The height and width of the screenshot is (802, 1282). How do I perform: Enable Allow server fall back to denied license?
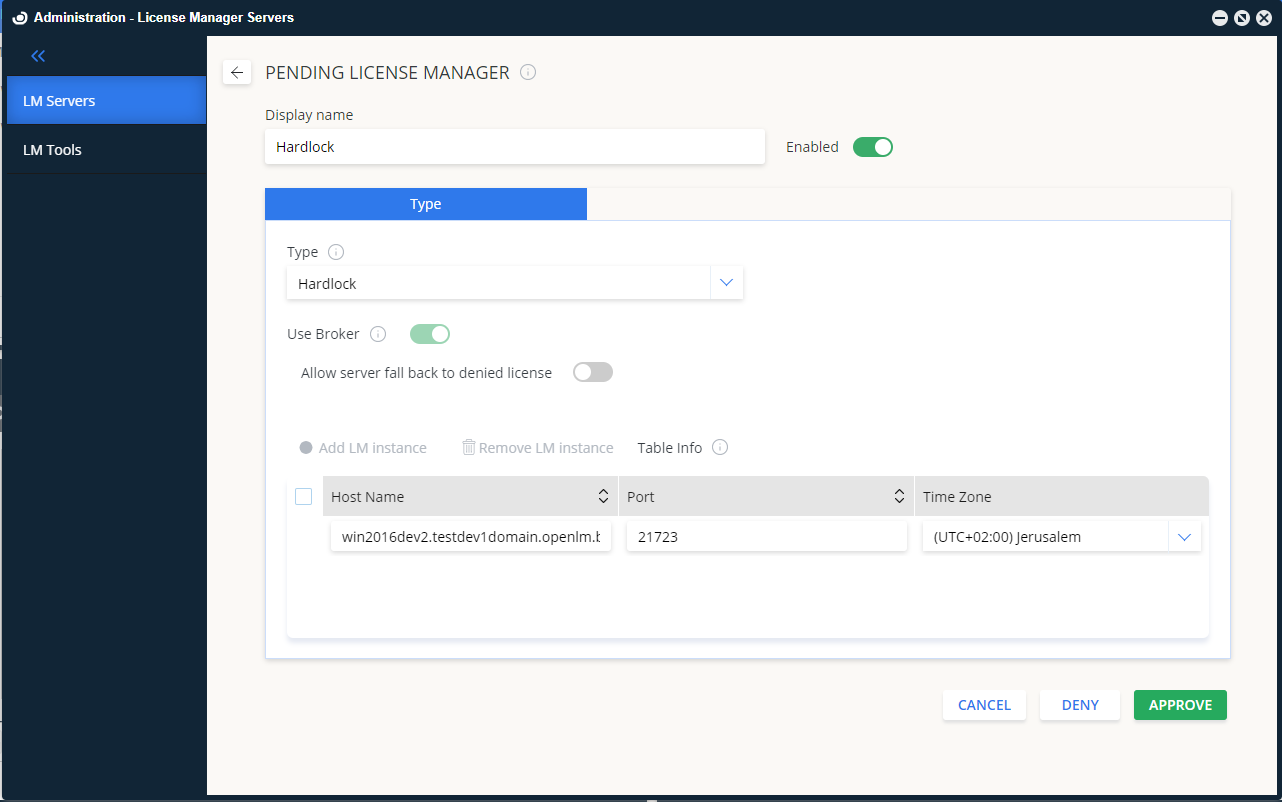click(592, 372)
